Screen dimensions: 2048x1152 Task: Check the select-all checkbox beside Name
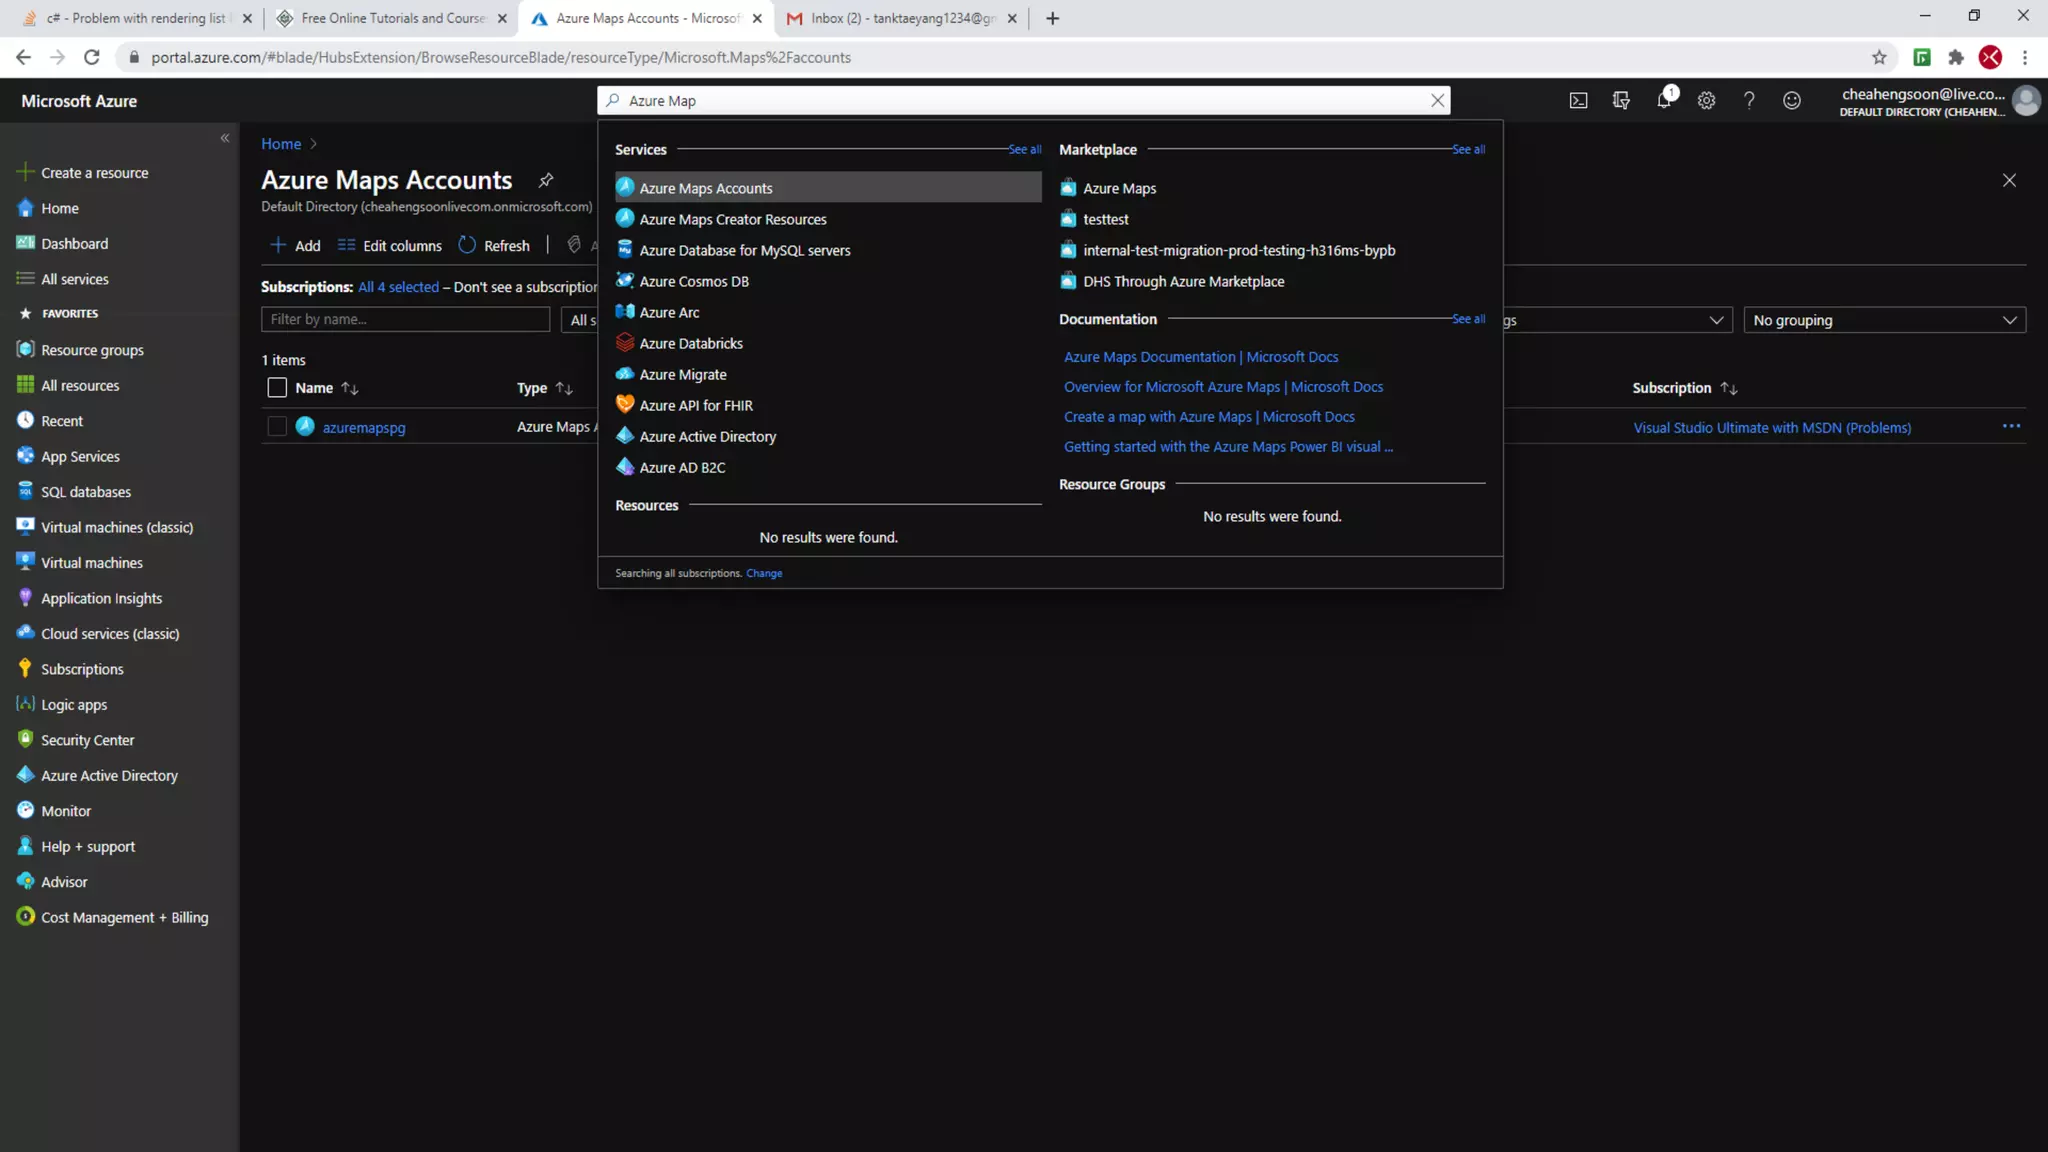[277, 388]
